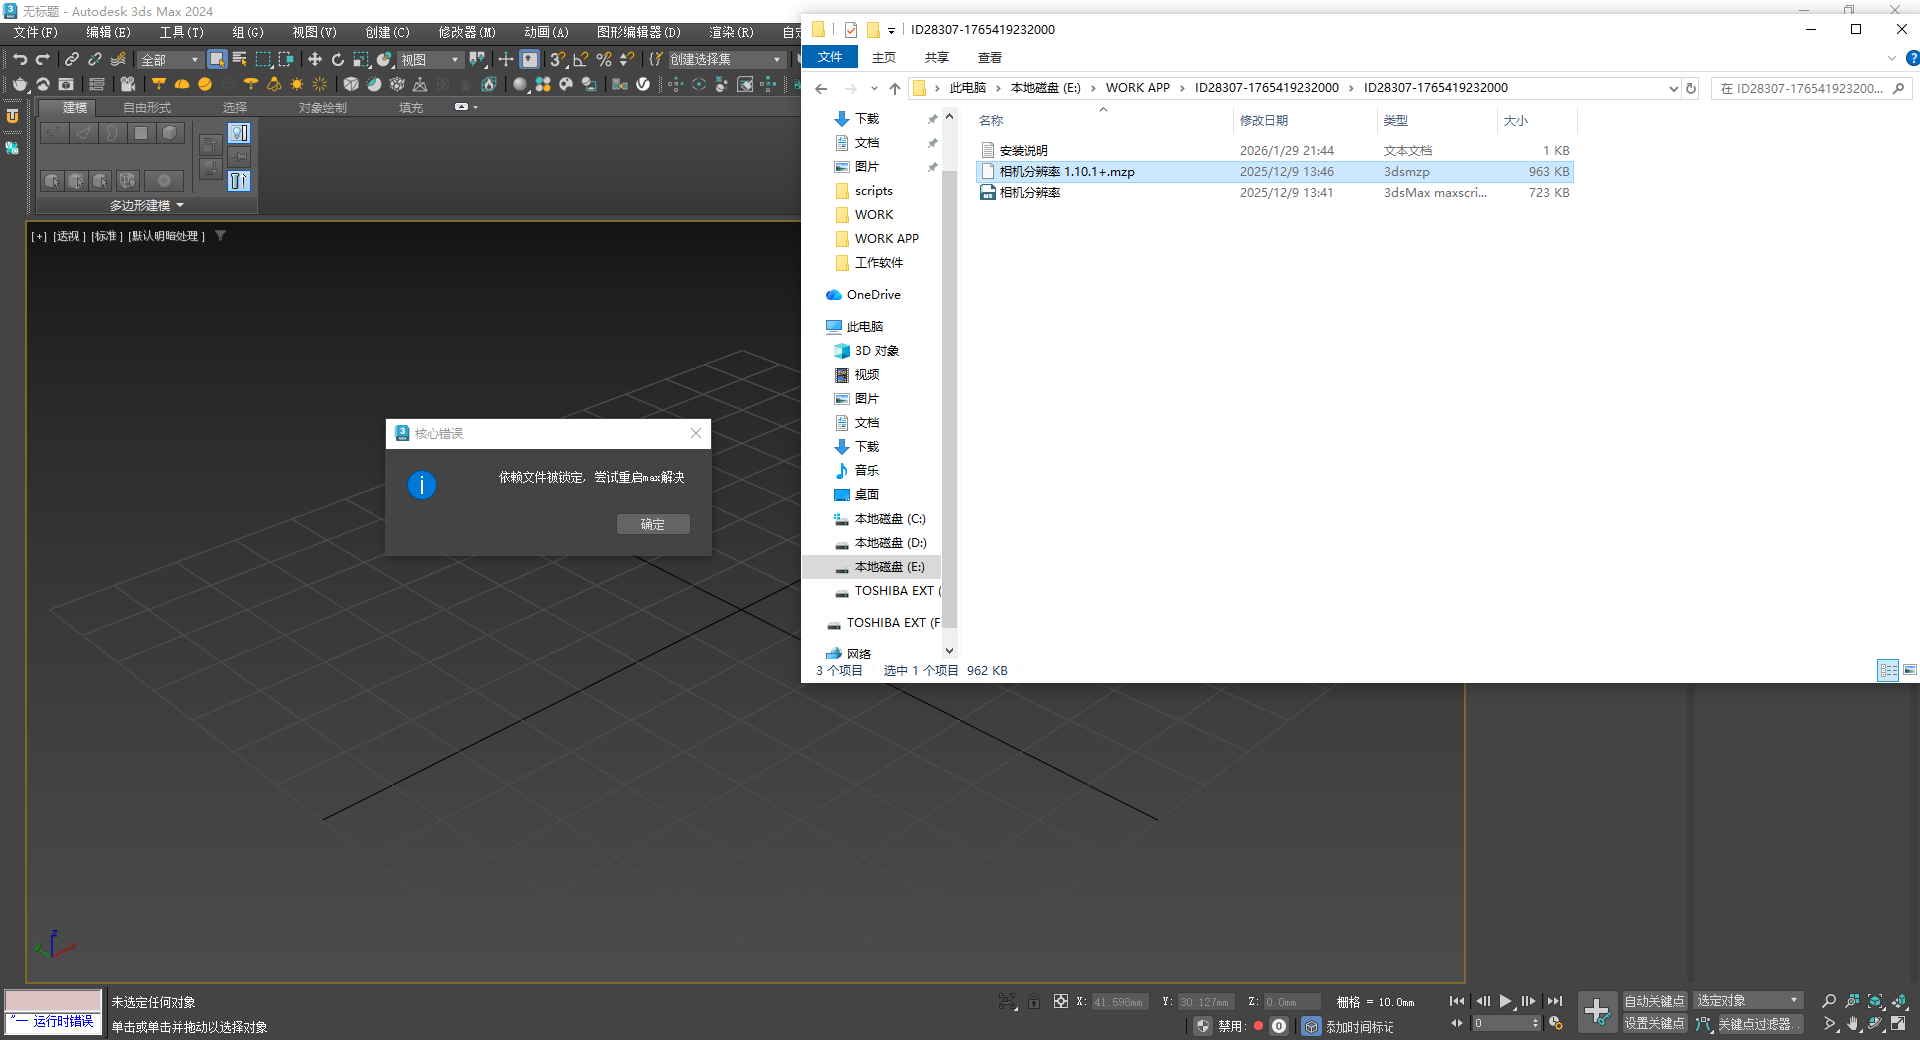
Task: Open the Material Editor sphere icon
Action: 520,85
